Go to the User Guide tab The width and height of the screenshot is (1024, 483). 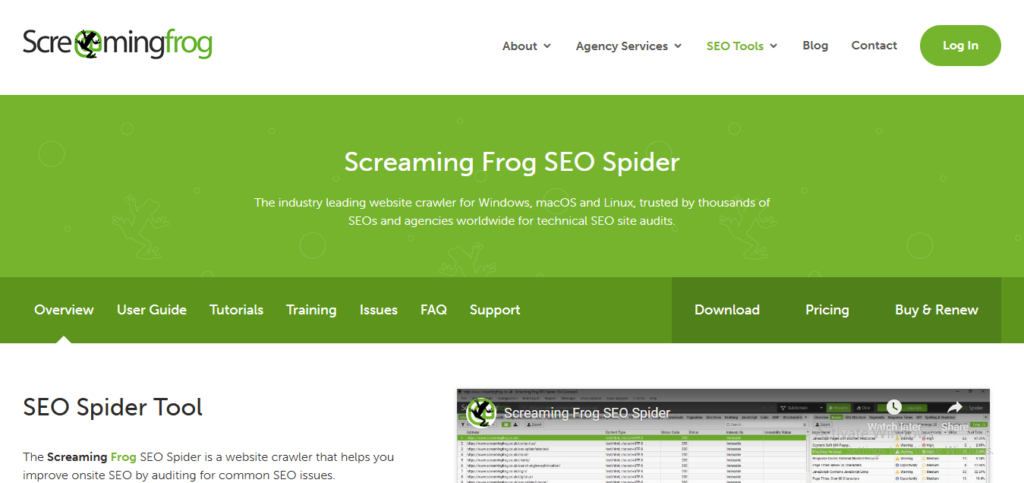point(152,310)
